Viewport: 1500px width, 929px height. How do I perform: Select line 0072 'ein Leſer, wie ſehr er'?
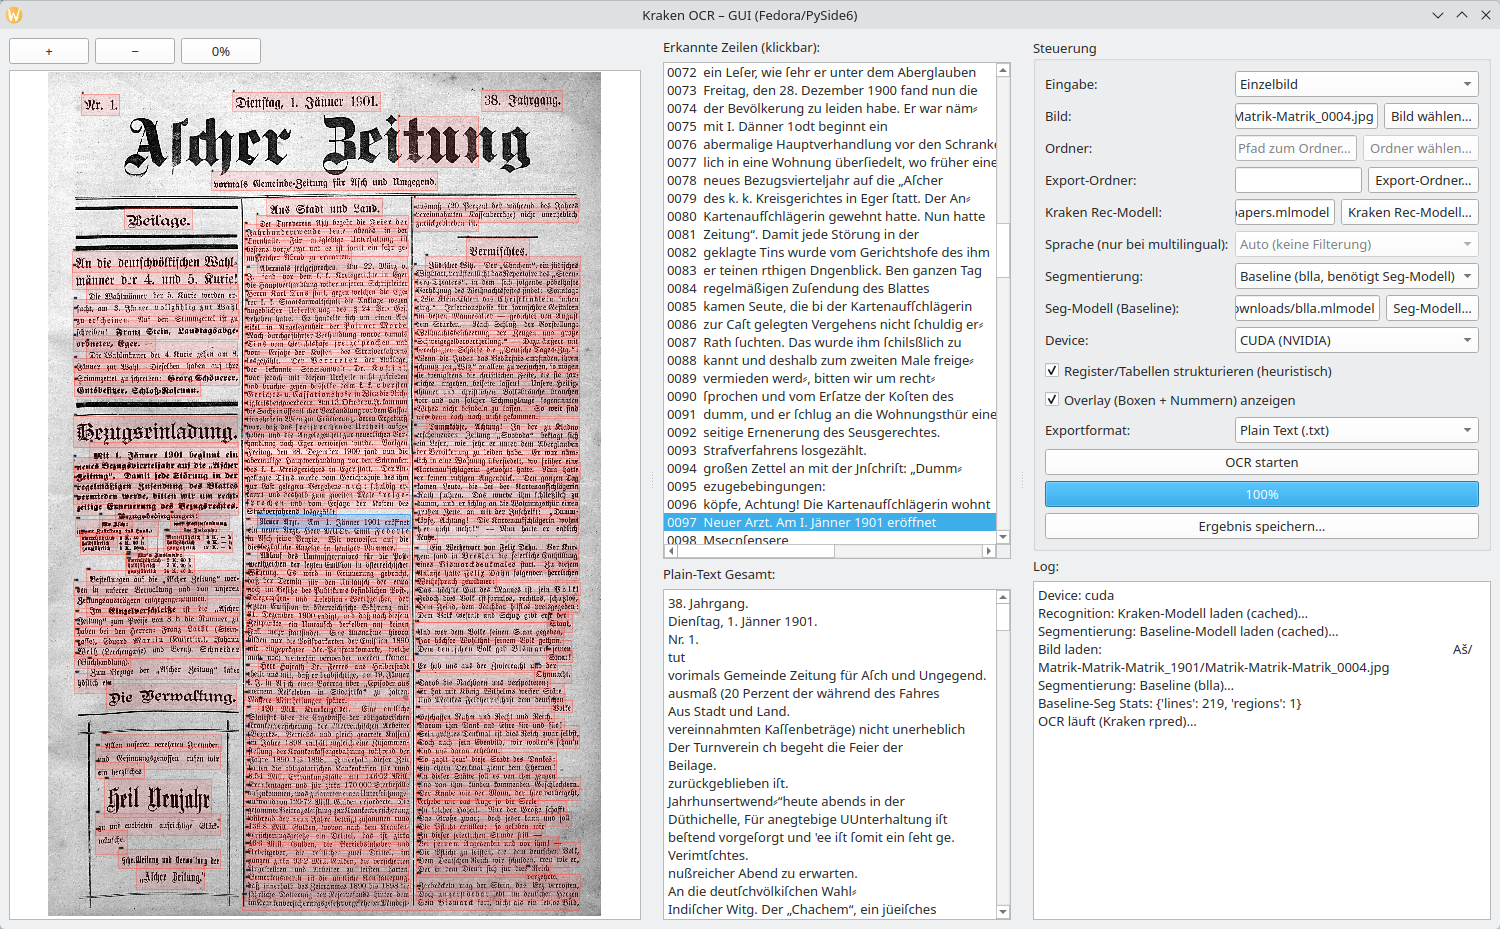click(830, 72)
